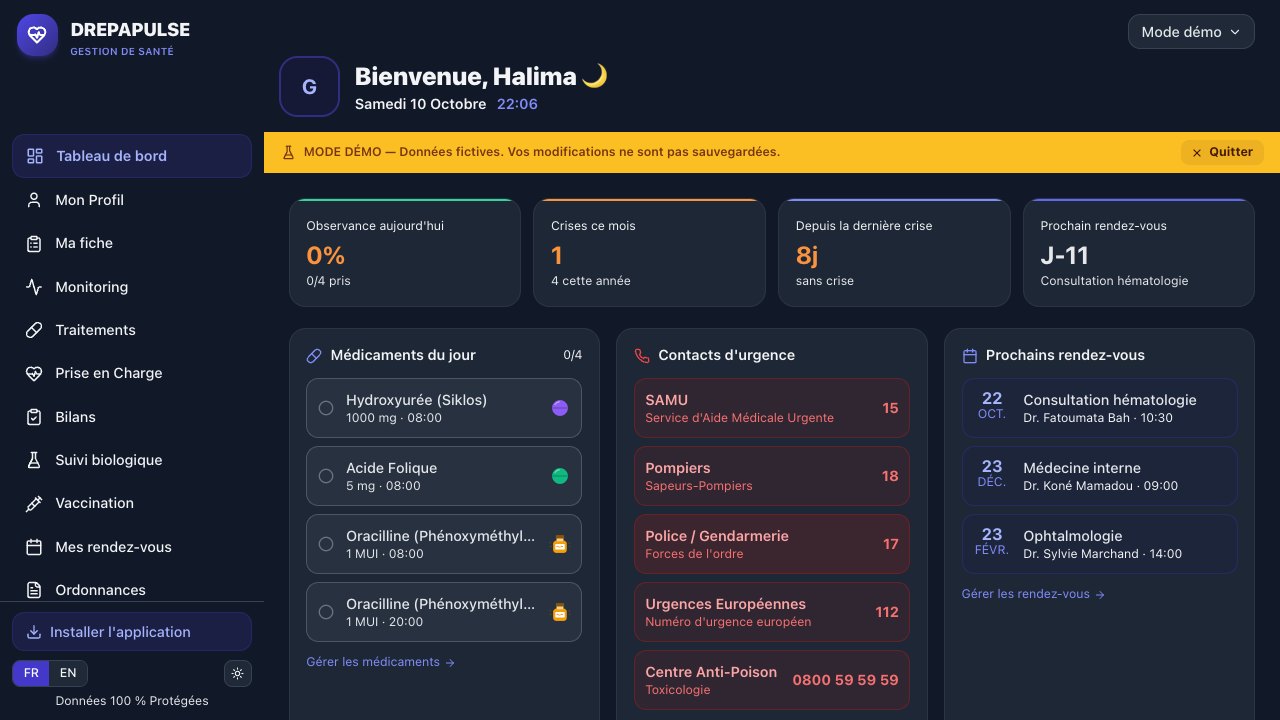Image resolution: width=1280 pixels, height=720 pixels.
Task: Mark Hydroxyurée (Siklos) as taken
Action: click(x=325, y=408)
